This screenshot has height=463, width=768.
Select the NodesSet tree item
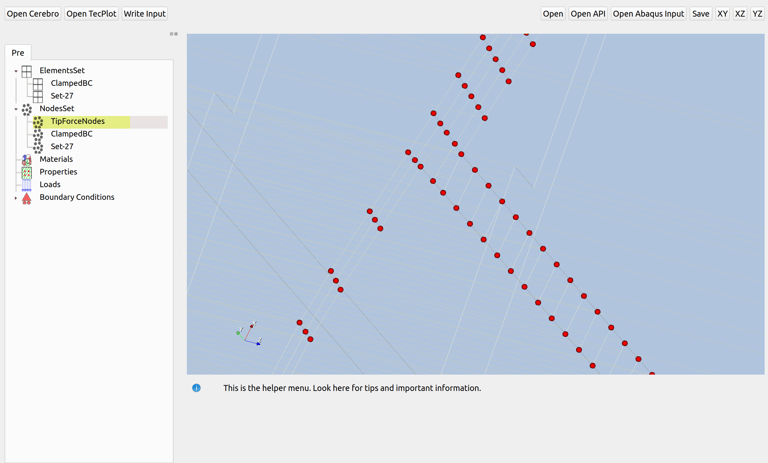pos(57,109)
